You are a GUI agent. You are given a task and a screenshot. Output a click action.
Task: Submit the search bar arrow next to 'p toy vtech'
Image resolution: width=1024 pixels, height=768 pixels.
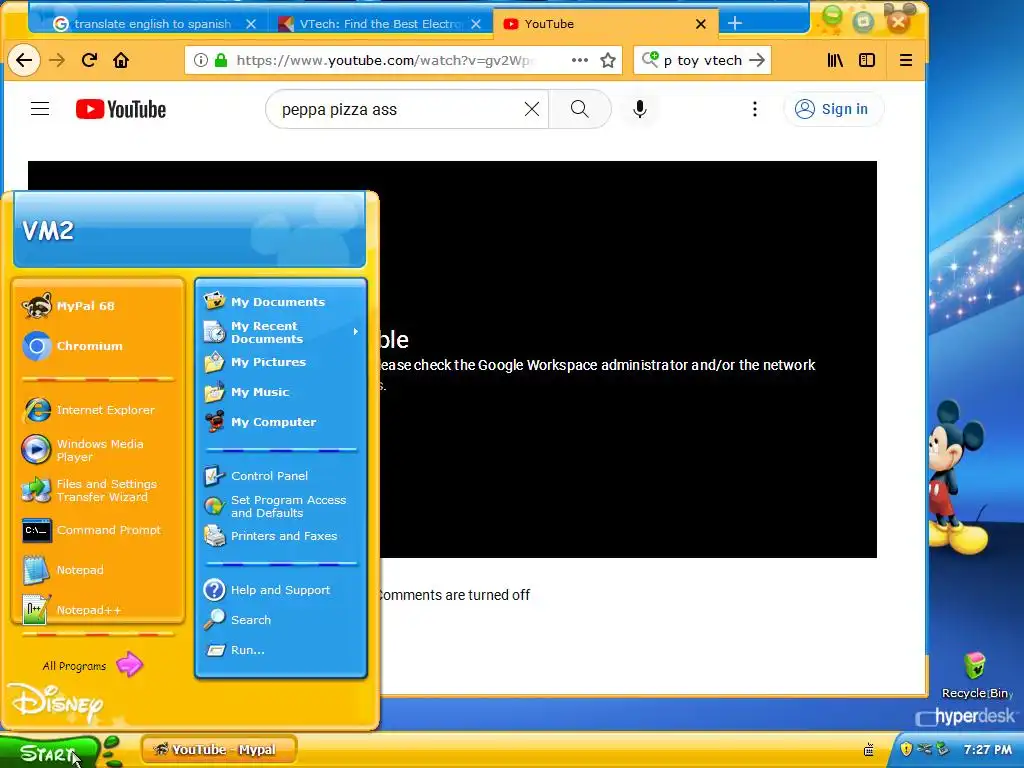click(757, 60)
